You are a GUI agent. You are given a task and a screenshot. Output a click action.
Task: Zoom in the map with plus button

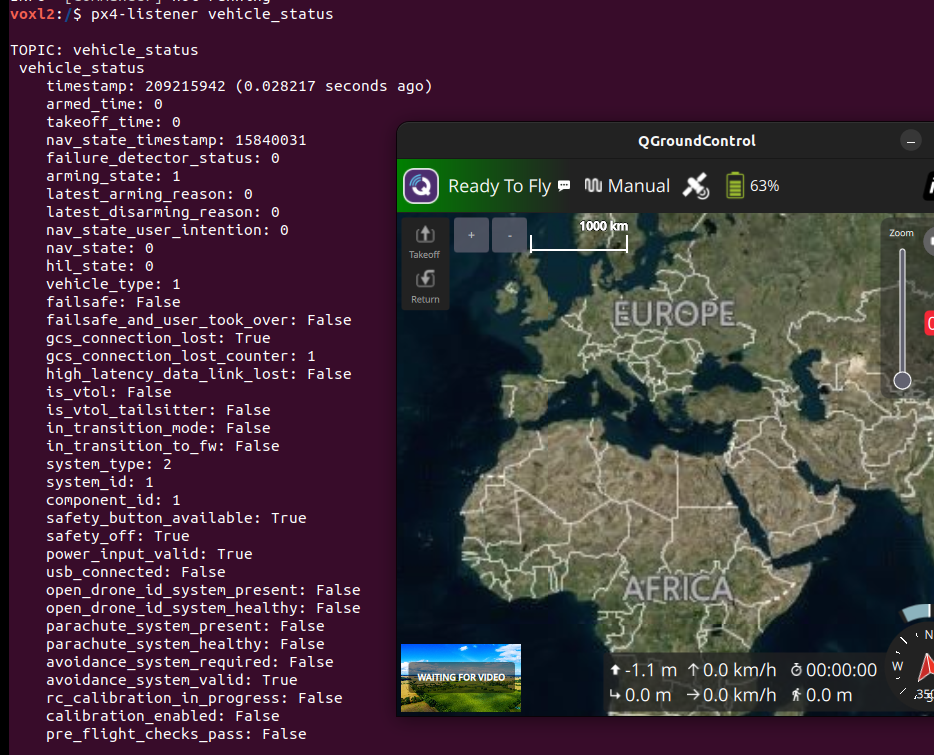click(471, 235)
